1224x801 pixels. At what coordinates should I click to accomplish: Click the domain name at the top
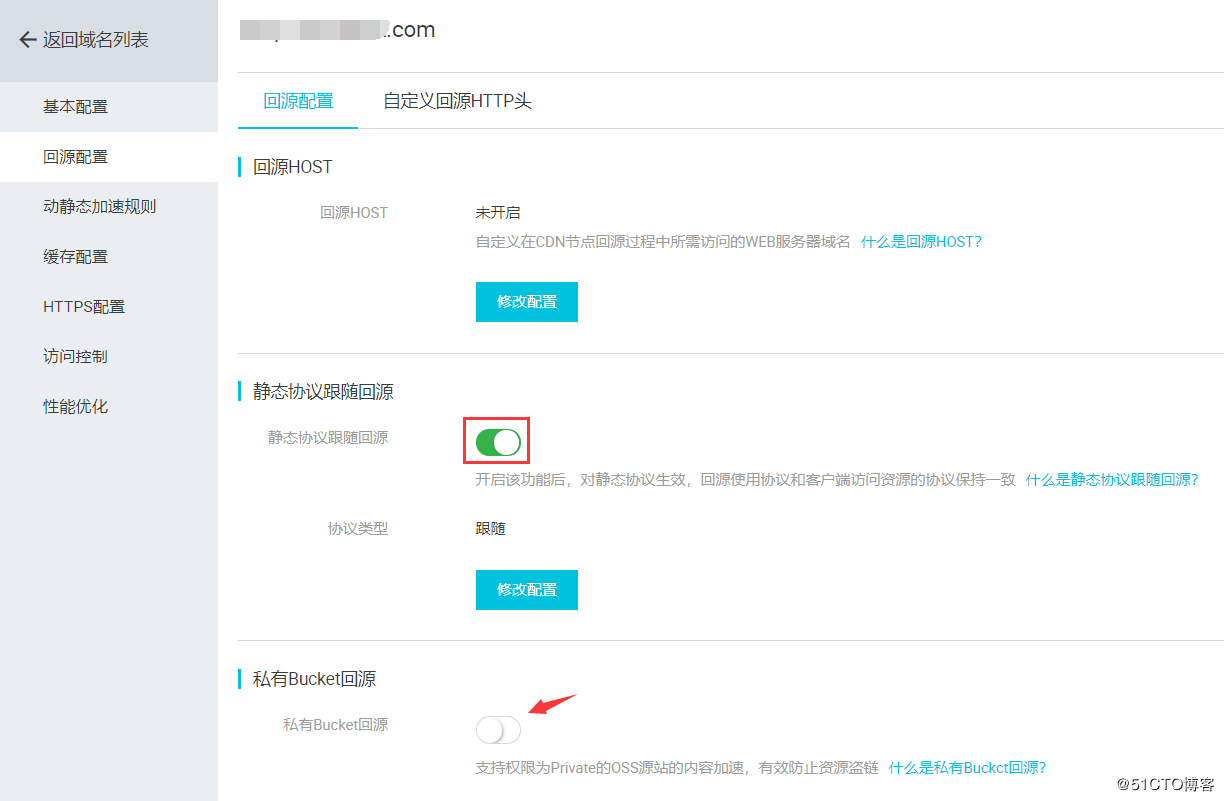[335, 29]
